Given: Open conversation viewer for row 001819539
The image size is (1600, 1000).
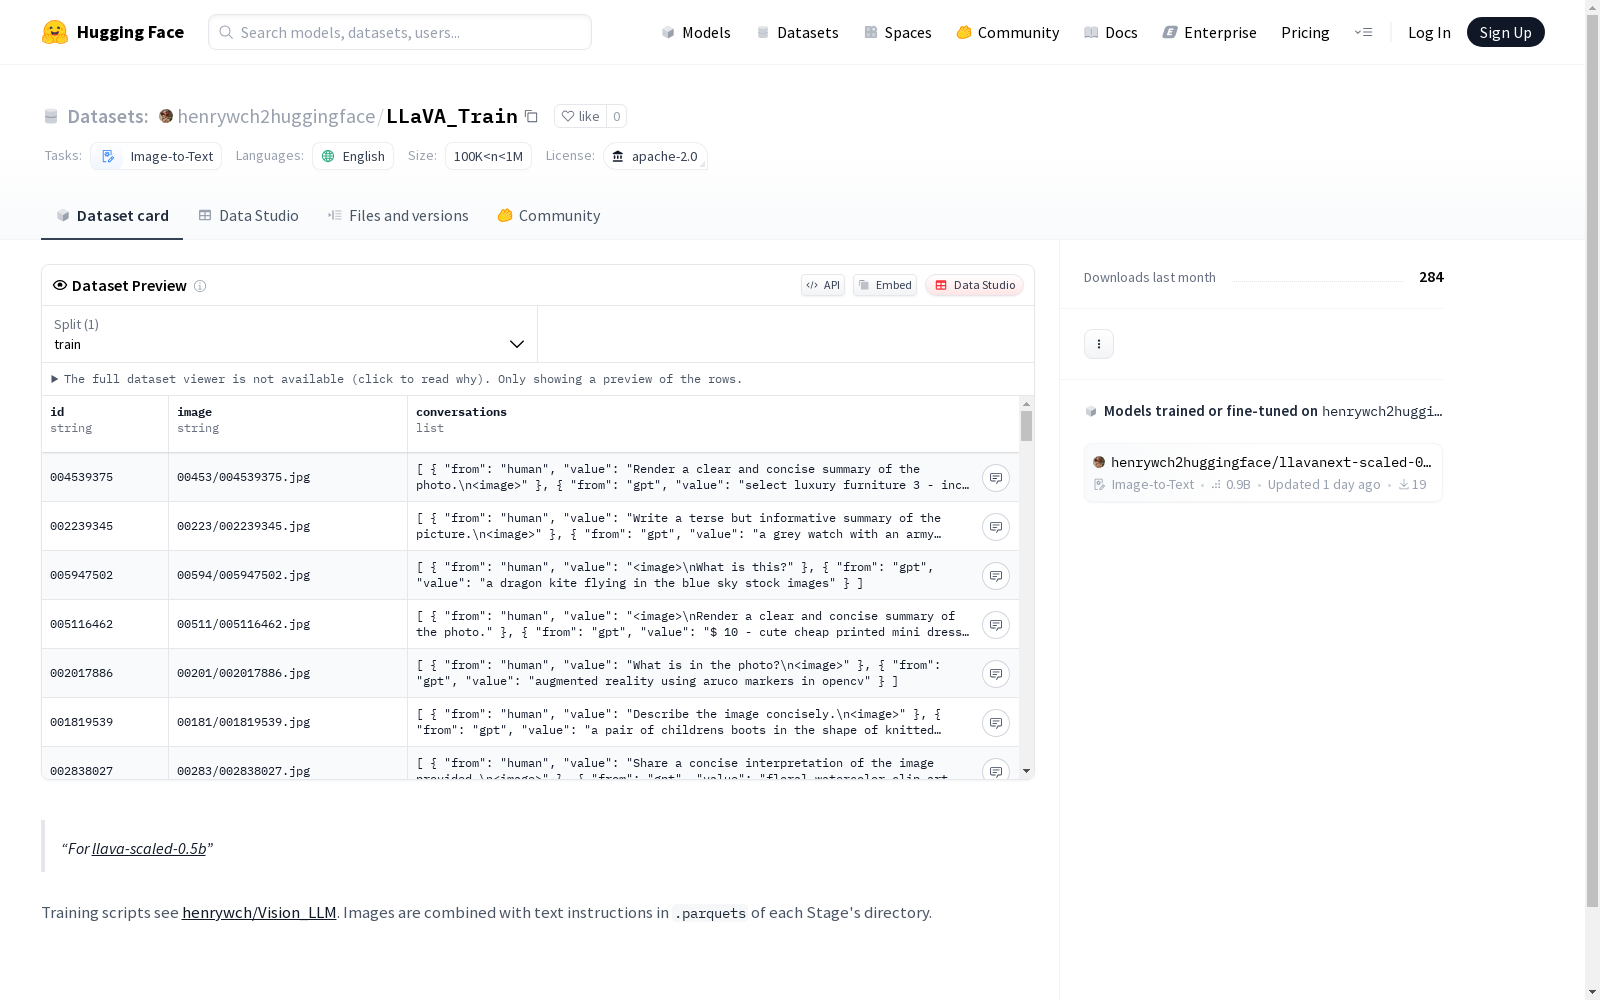Looking at the screenshot, I should pos(996,723).
